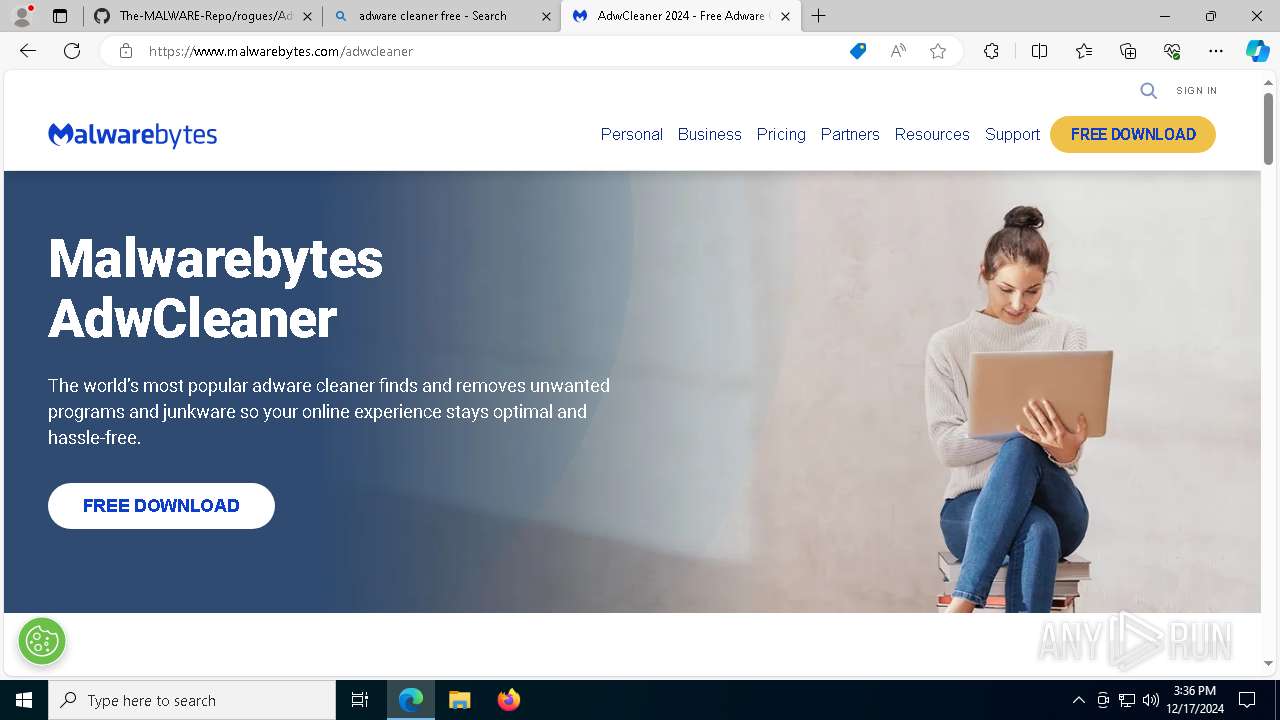Open the Copilot sidebar icon
Viewport: 1280px width, 720px height.
click(x=1258, y=51)
